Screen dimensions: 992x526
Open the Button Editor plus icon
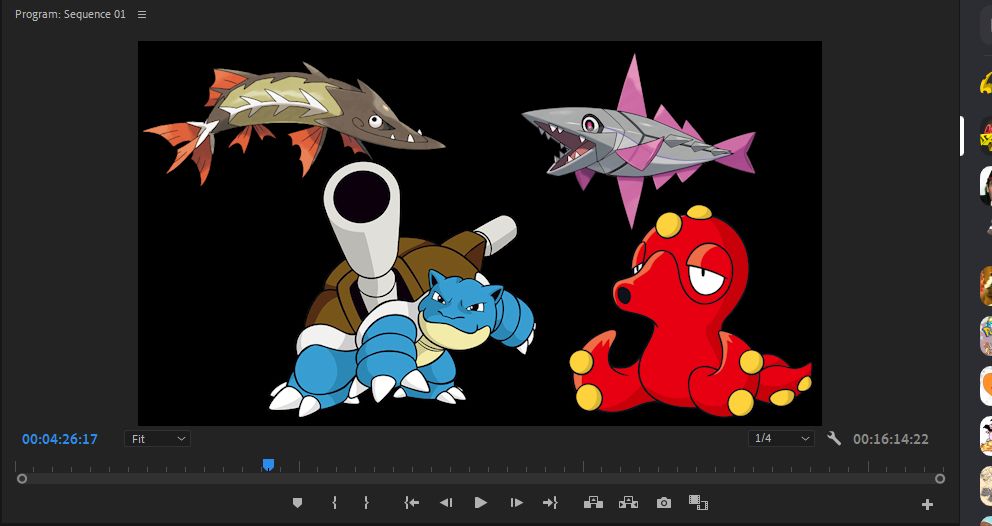927,504
